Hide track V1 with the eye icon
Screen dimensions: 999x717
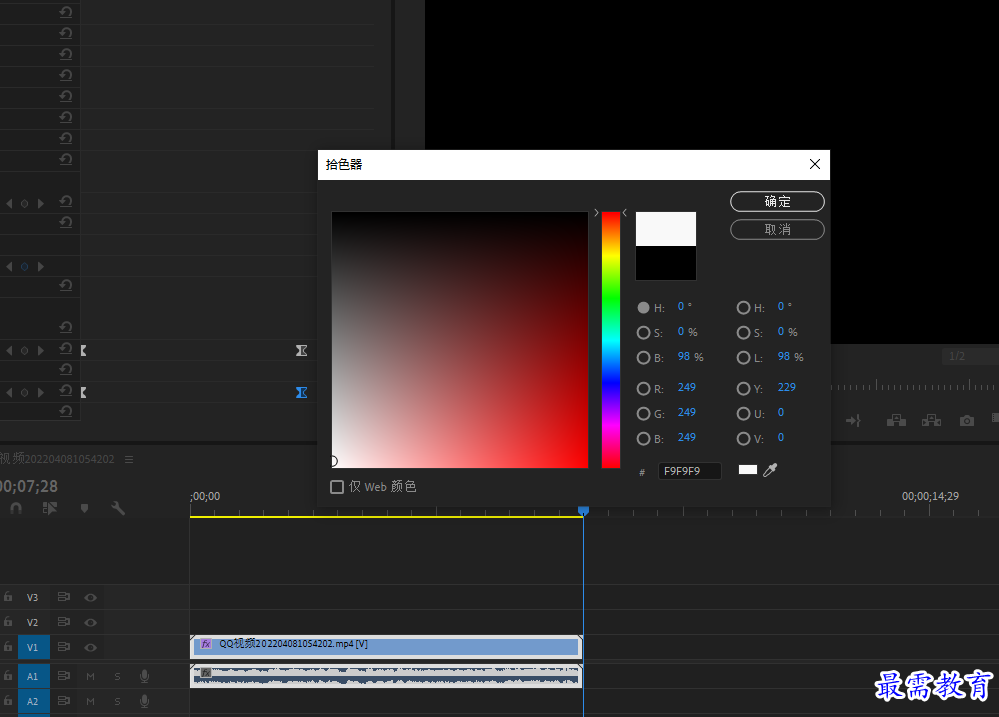click(x=90, y=647)
